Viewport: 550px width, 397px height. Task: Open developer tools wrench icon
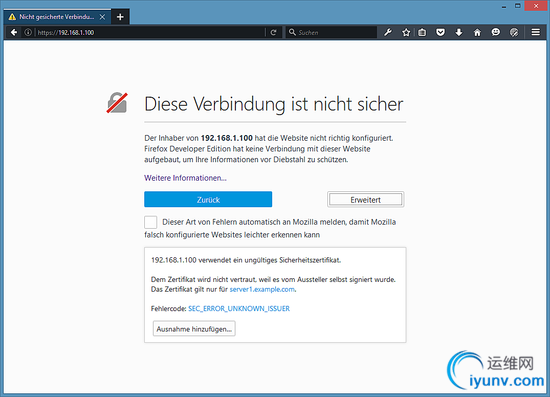[x=388, y=32]
